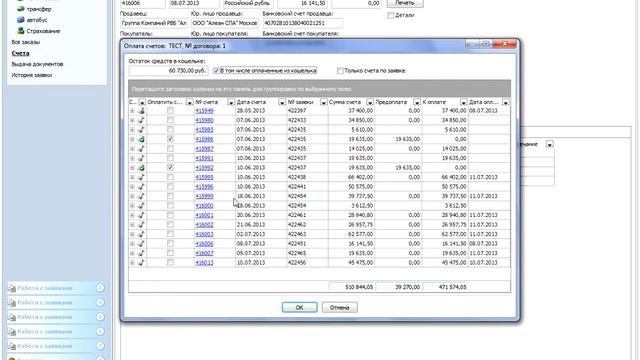The height and width of the screenshot is (360, 640).
Task: Uncheck pay checkbox for invoice 415992
Action: (170, 167)
